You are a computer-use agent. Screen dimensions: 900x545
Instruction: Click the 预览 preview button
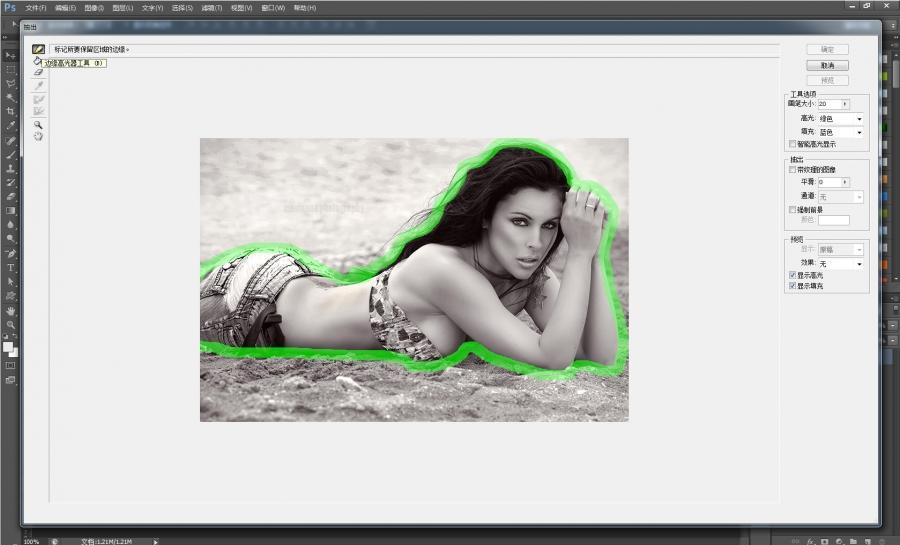pyautogui.click(x=827, y=81)
